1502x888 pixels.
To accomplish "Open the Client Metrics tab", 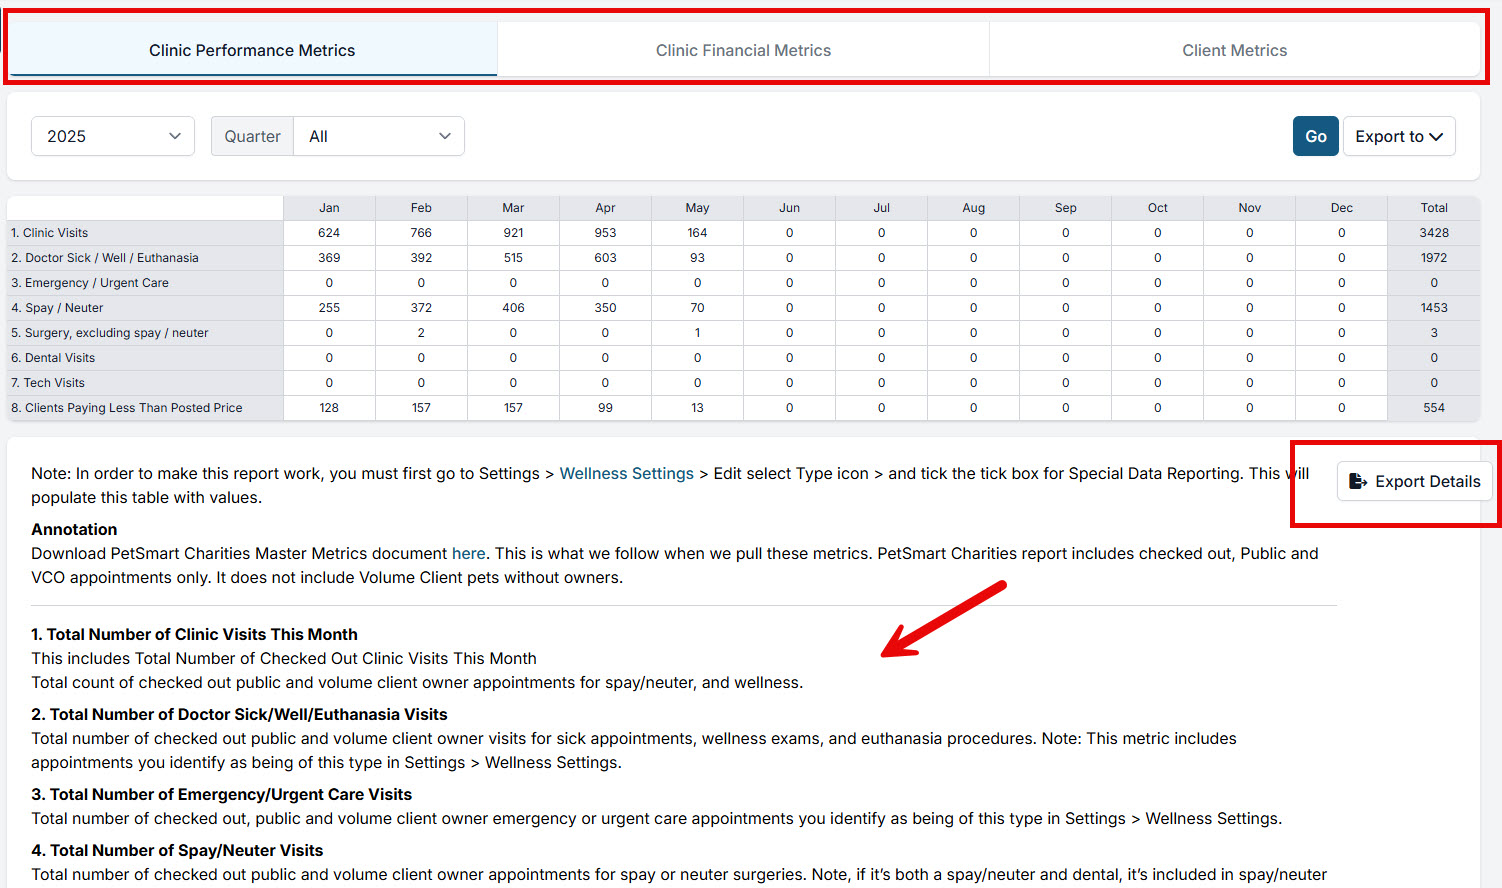I will pyautogui.click(x=1234, y=50).
